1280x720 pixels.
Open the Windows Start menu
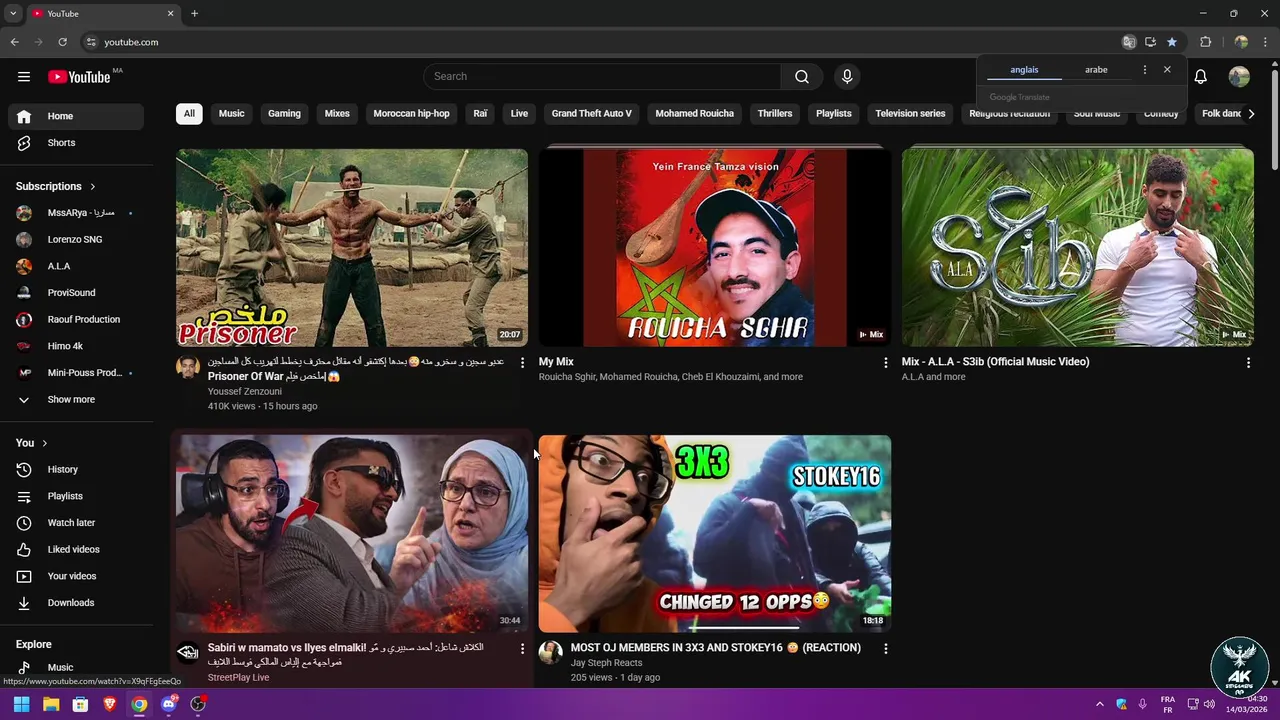[x=21, y=704]
